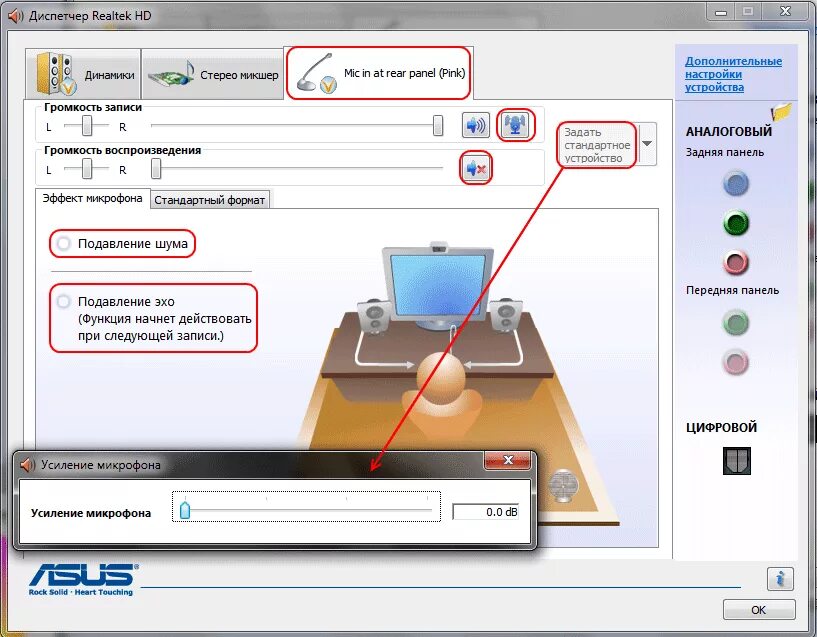Open microphone boost settings button
817x637 pixels.
[515, 125]
